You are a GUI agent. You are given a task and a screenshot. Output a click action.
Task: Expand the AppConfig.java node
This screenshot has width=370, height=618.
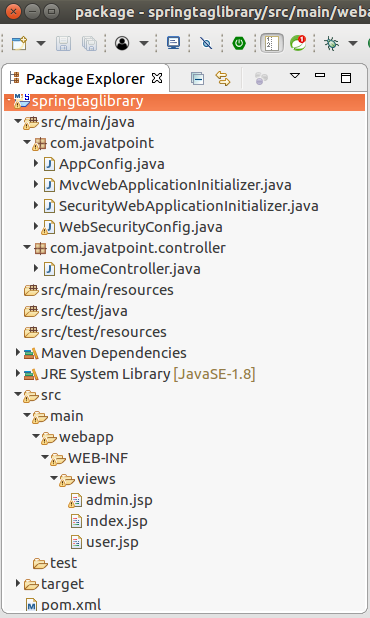tap(36, 163)
